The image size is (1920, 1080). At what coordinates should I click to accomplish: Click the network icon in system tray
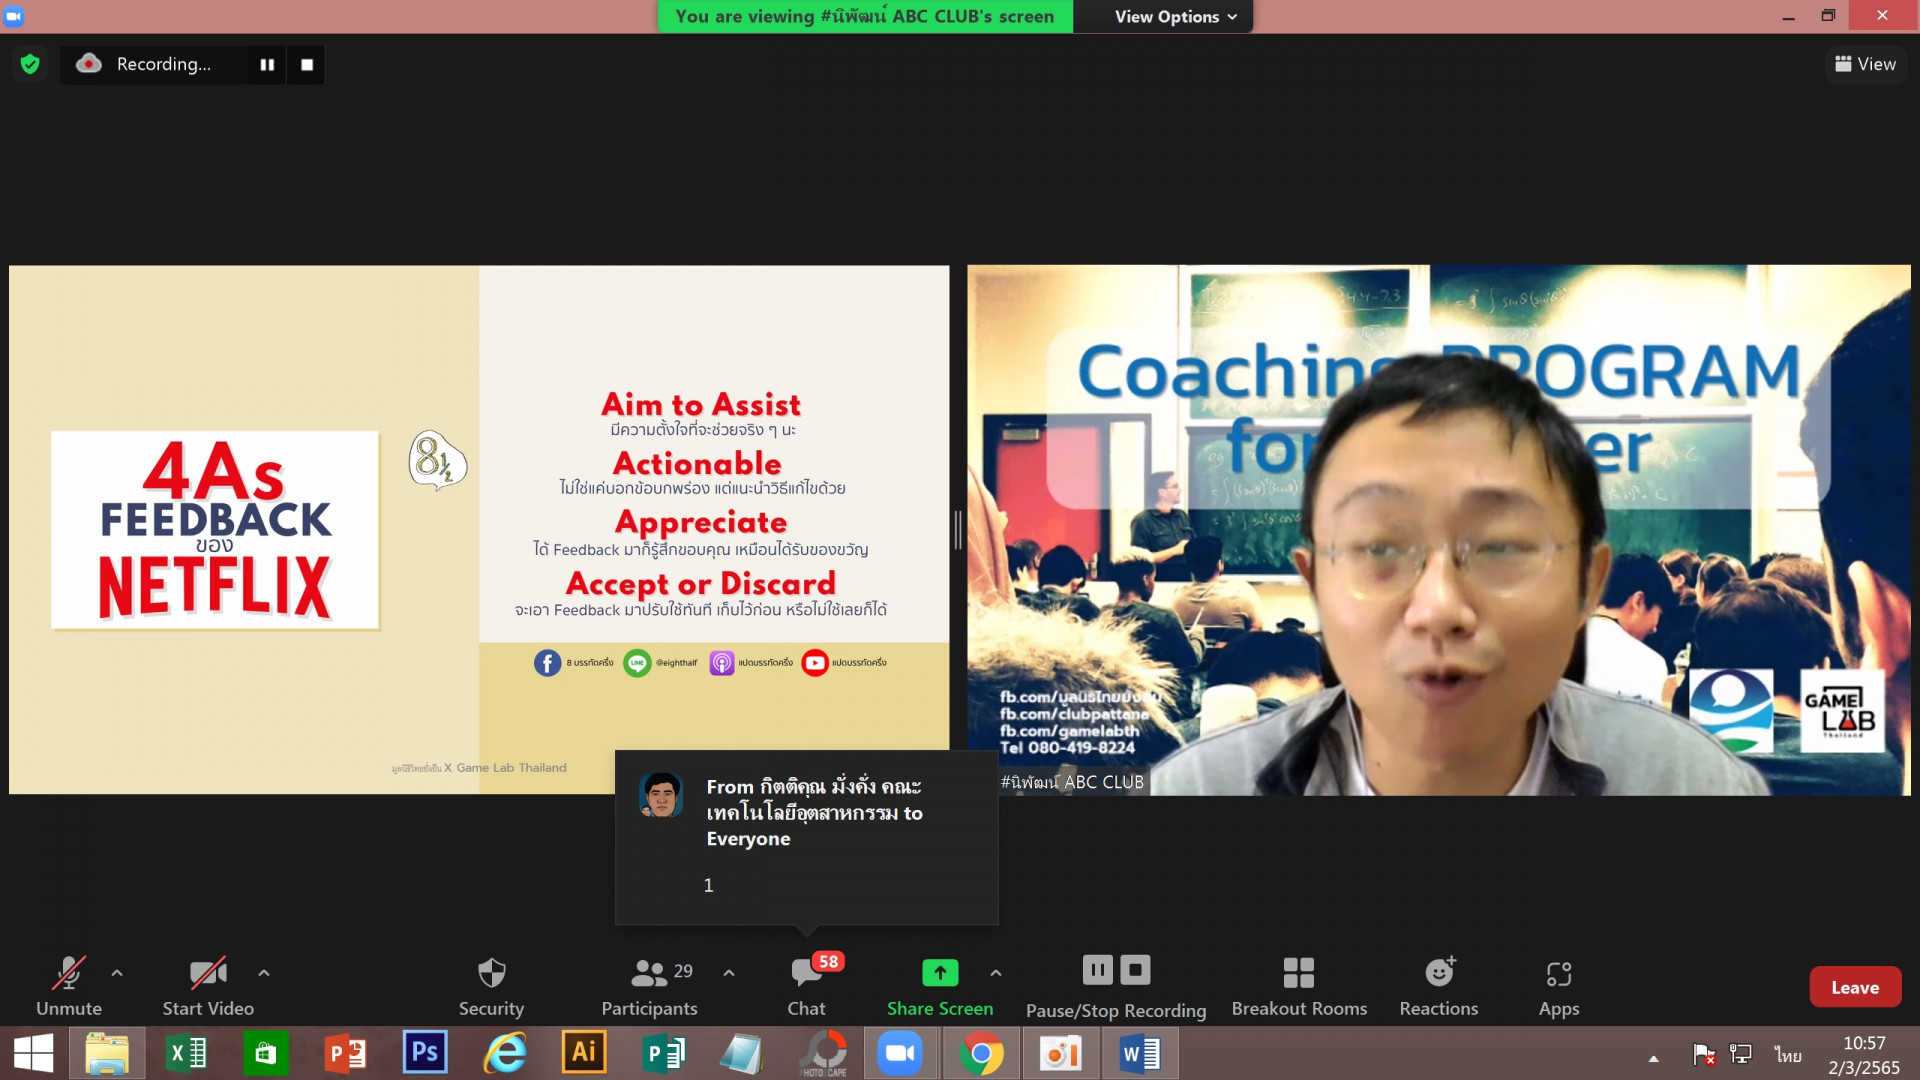[x=1741, y=1054]
